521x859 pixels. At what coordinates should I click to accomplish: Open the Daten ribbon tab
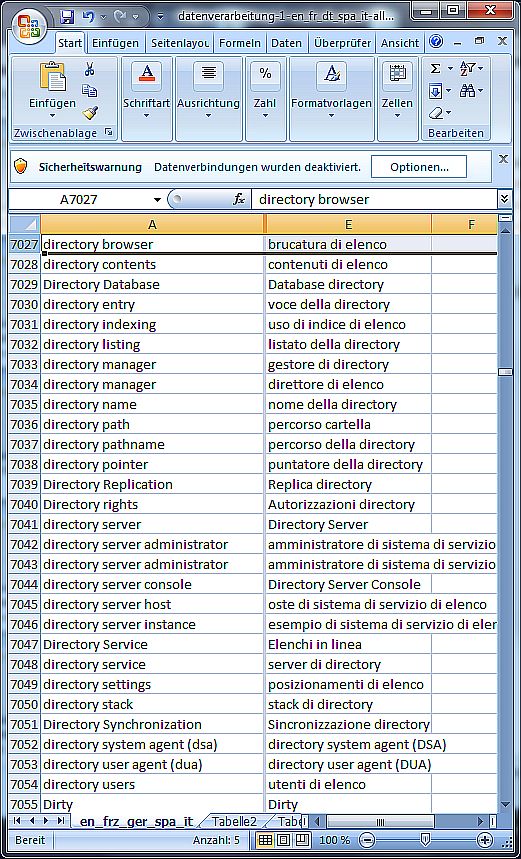pos(287,43)
